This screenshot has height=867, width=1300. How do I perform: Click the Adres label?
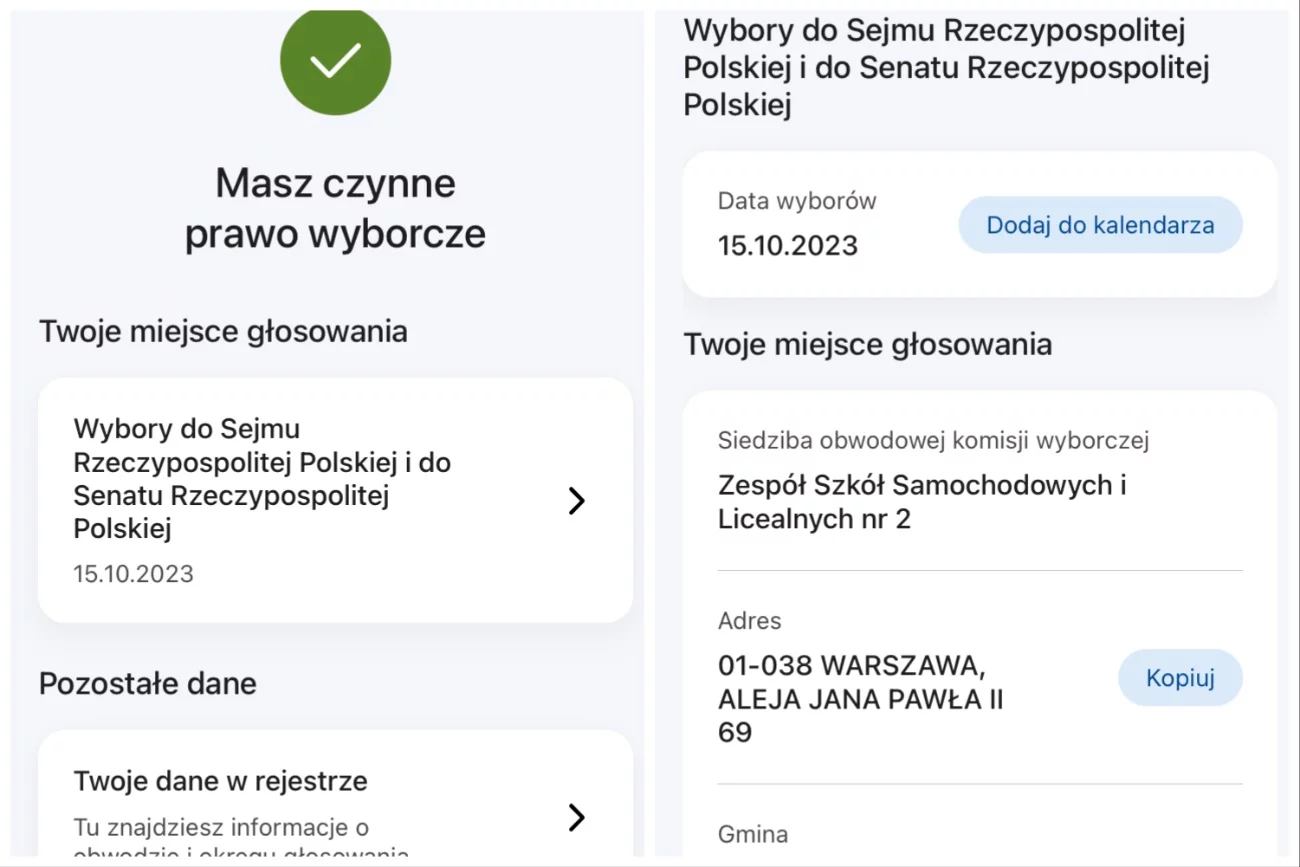point(750,621)
